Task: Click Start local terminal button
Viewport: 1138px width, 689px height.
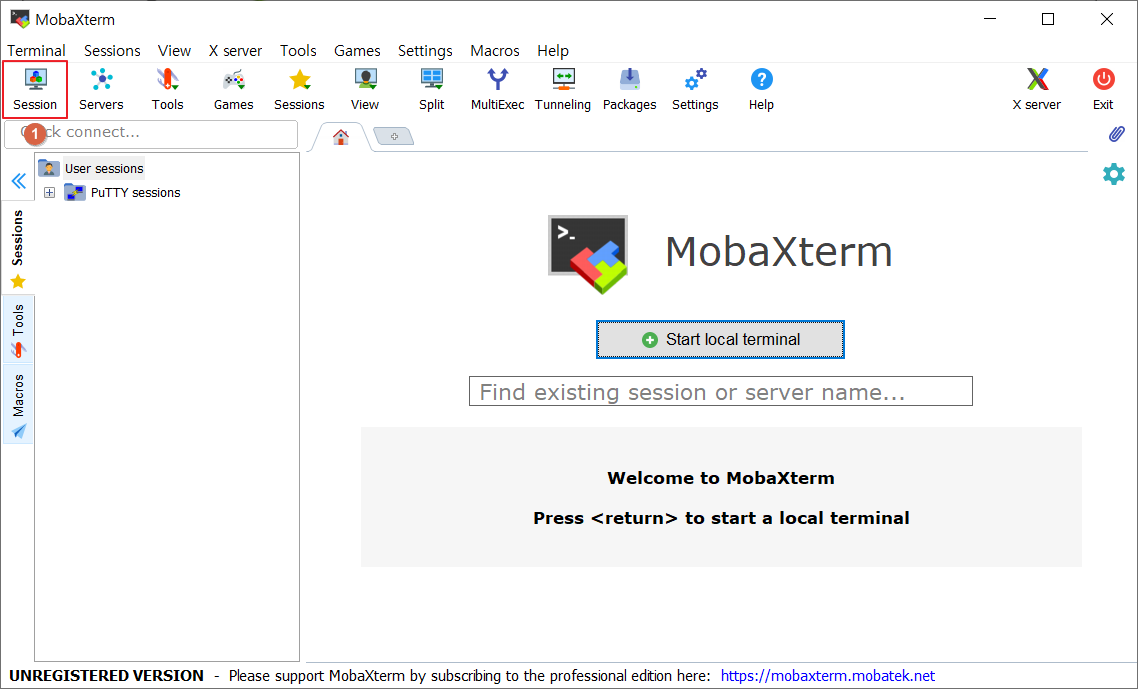Action: coord(721,339)
